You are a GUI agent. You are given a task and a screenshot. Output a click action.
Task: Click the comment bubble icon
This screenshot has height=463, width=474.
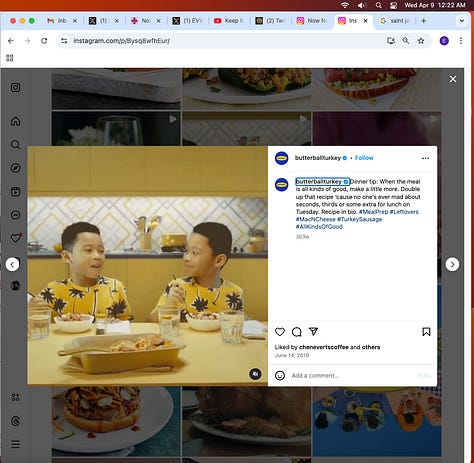[297, 332]
